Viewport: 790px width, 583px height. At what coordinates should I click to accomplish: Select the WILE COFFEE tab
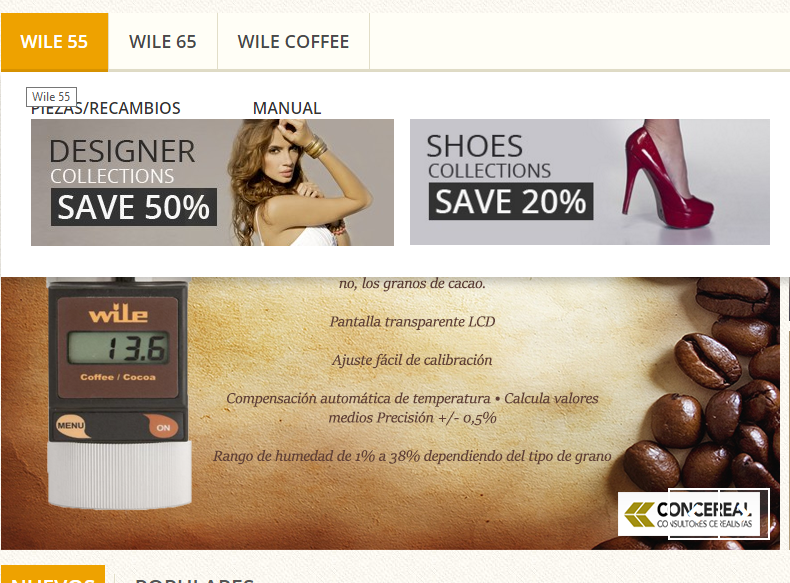point(293,42)
